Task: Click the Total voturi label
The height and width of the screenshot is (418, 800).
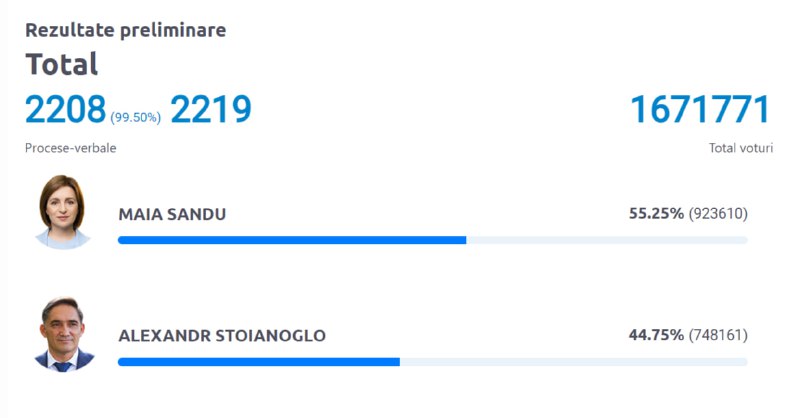Action: pos(741,148)
